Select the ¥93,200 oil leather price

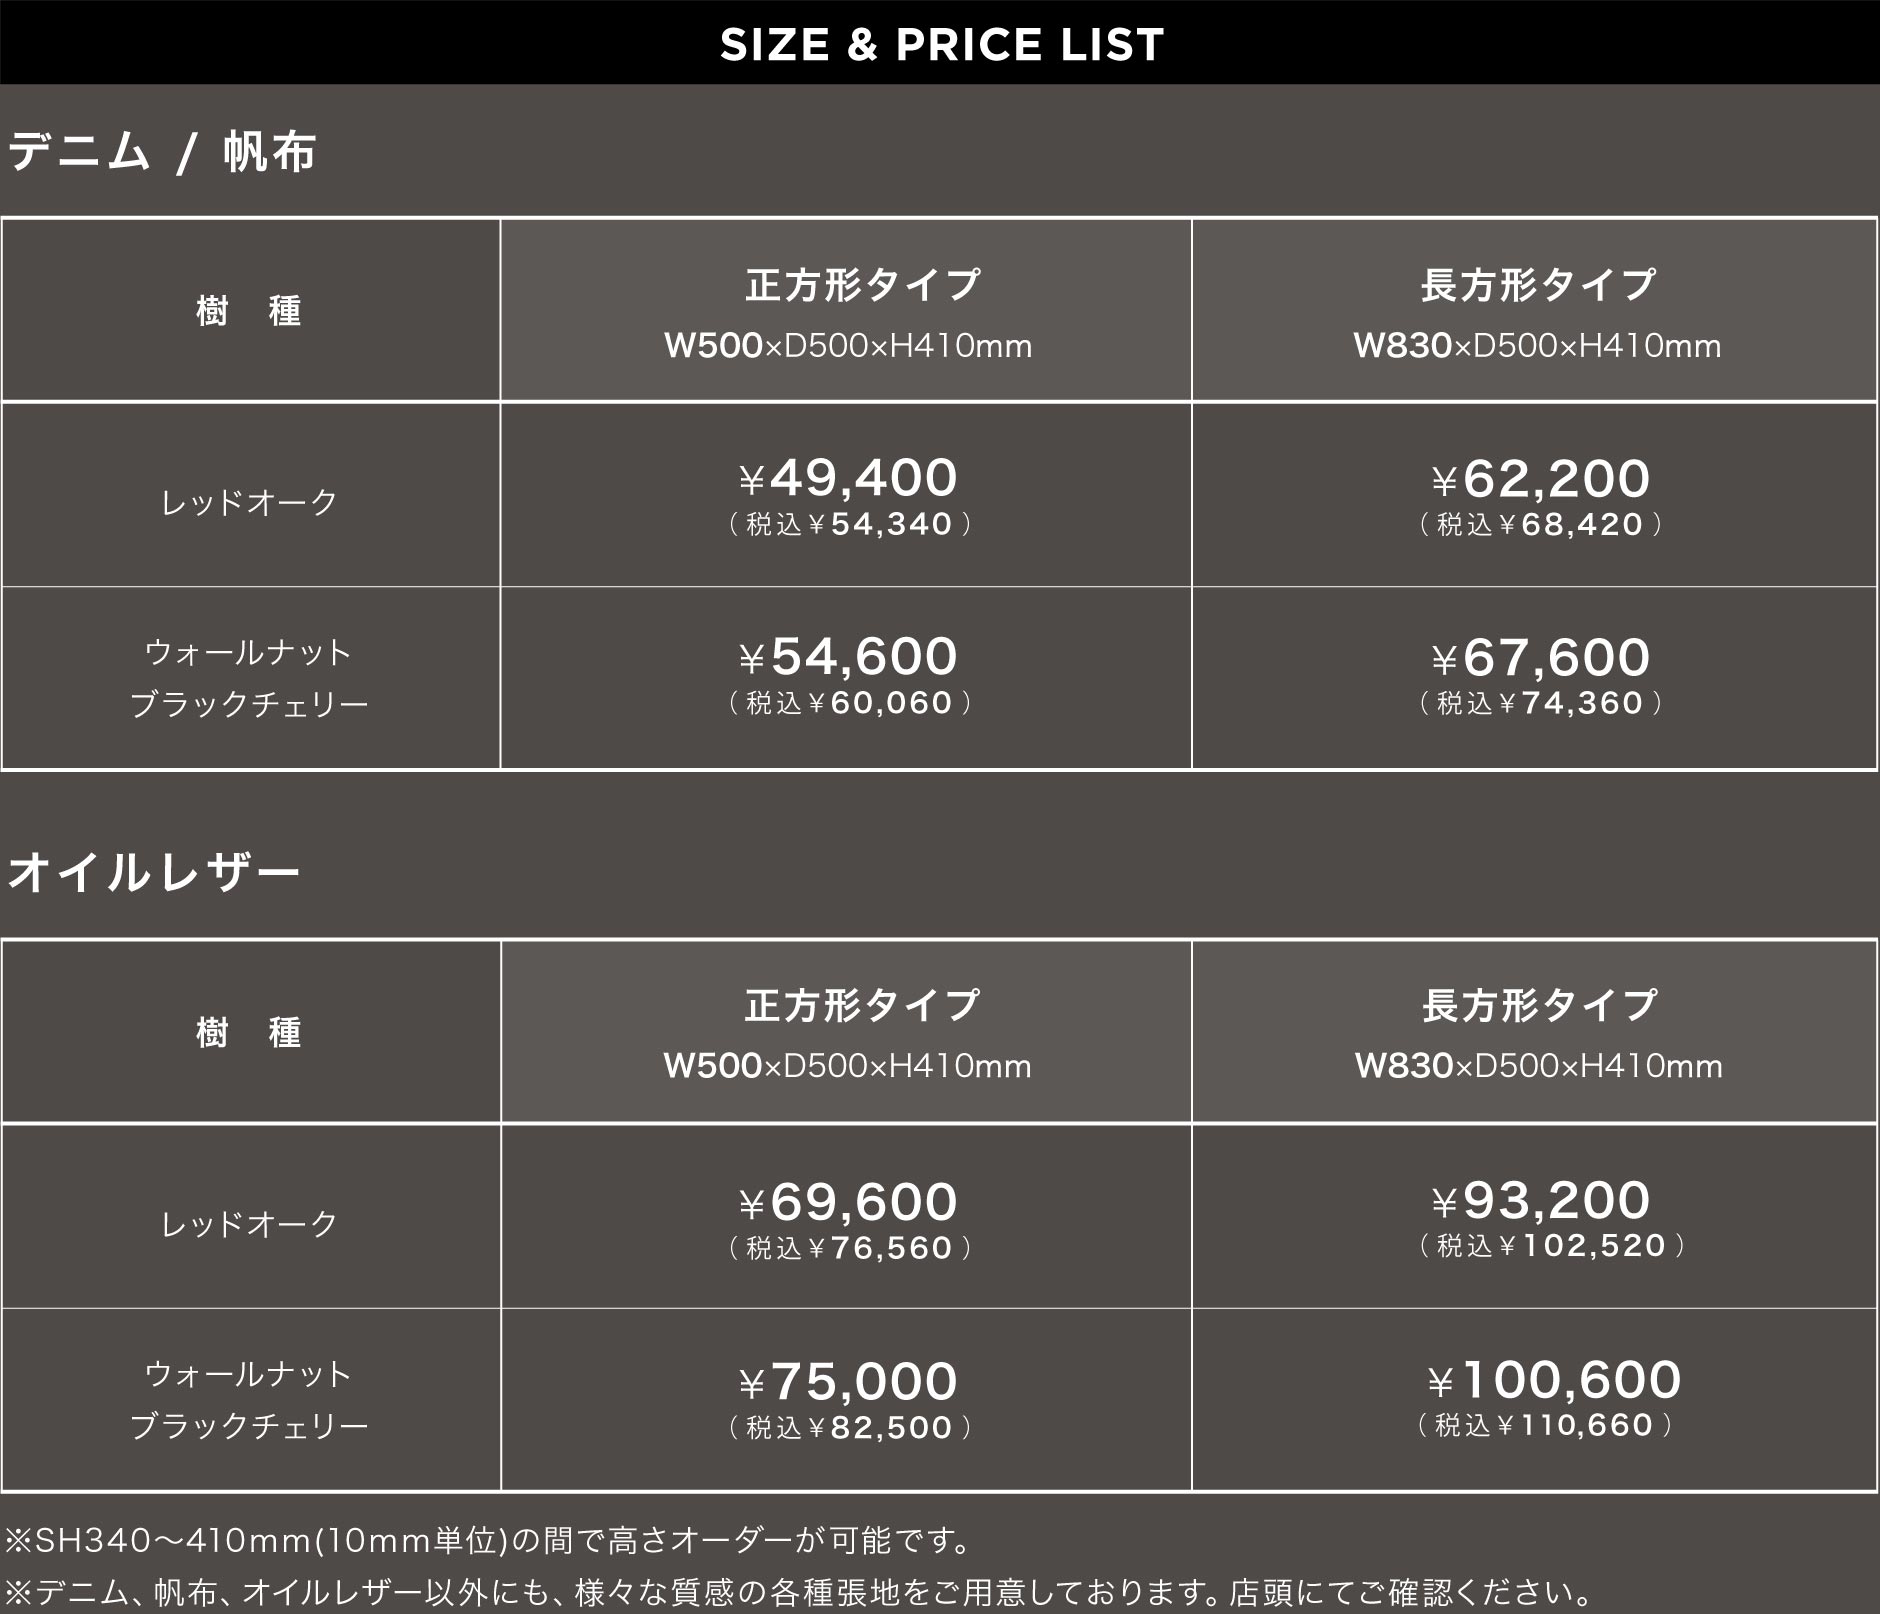1540,1200
